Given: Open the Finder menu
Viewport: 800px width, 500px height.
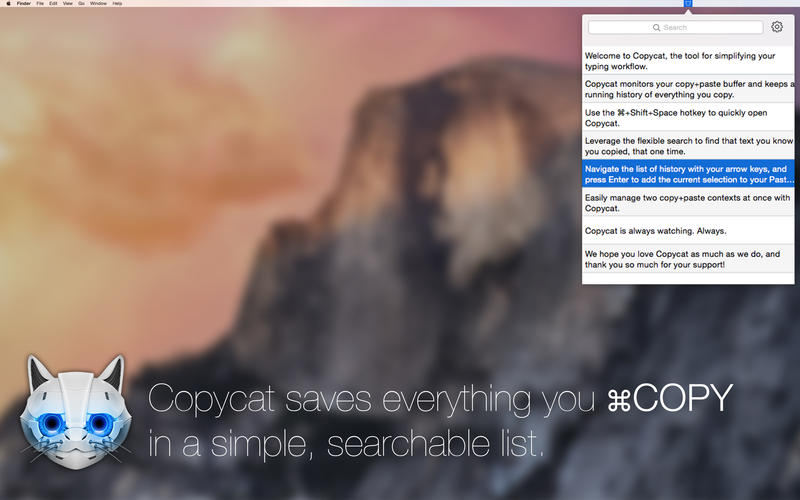Looking at the screenshot, I should (x=24, y=3).
